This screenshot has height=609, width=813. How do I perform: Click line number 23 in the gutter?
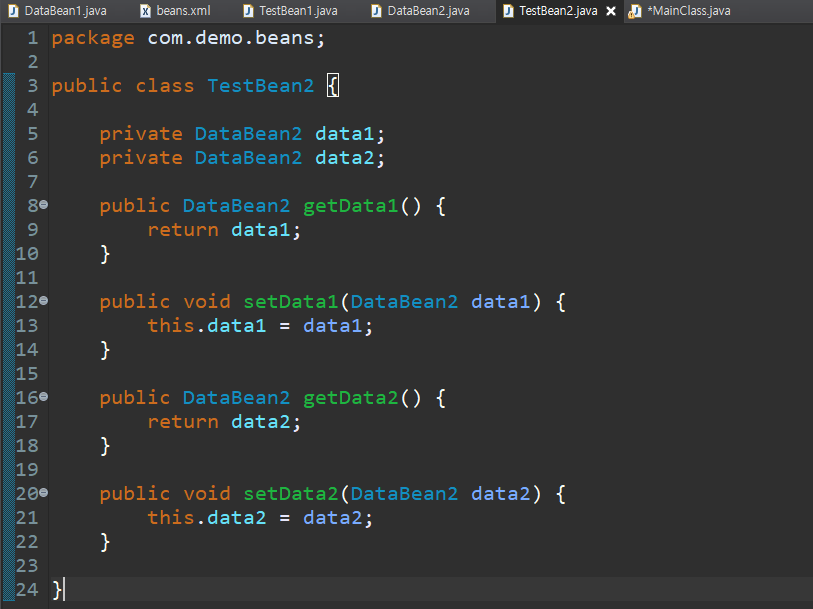coord(27,565)
